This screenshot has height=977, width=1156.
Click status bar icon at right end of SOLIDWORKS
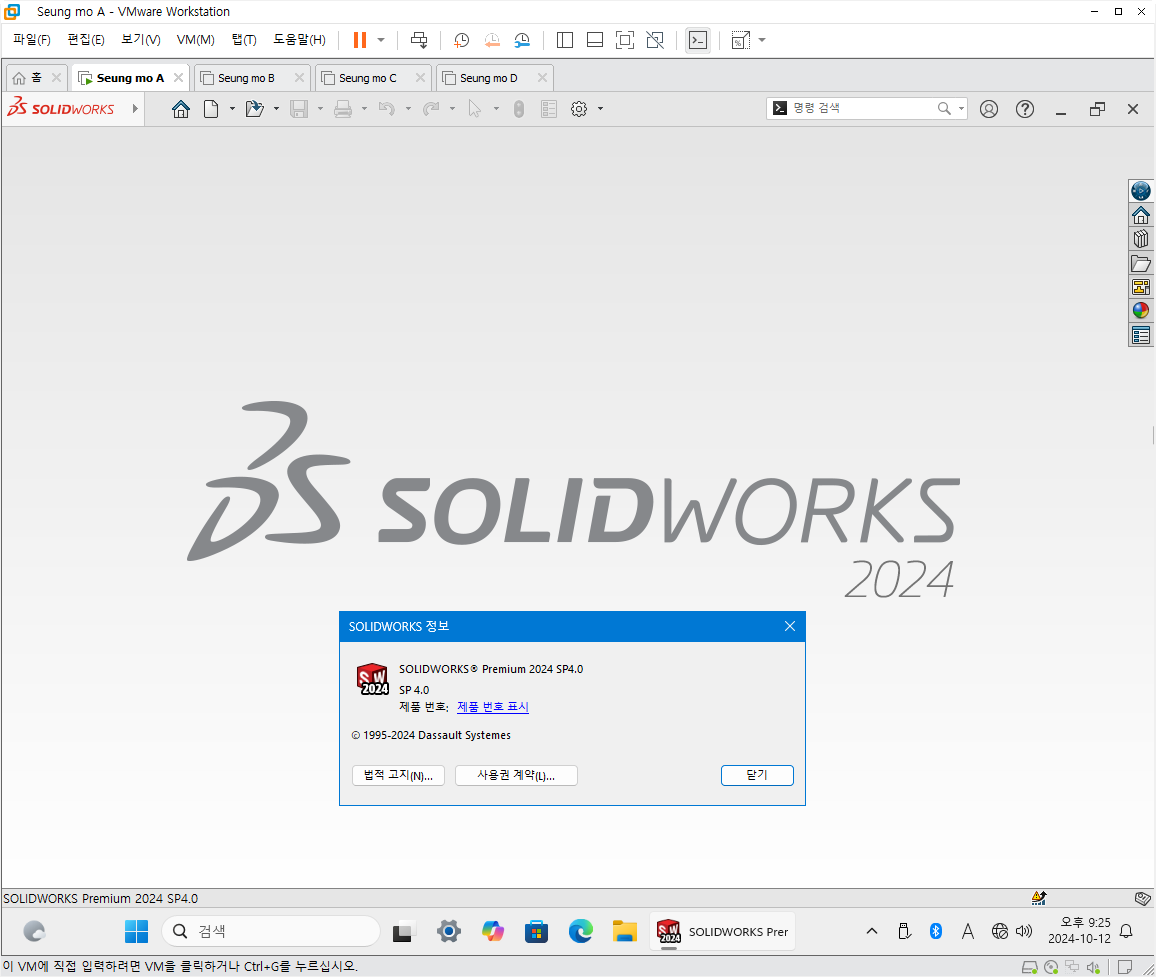(x=1142, y=898)
